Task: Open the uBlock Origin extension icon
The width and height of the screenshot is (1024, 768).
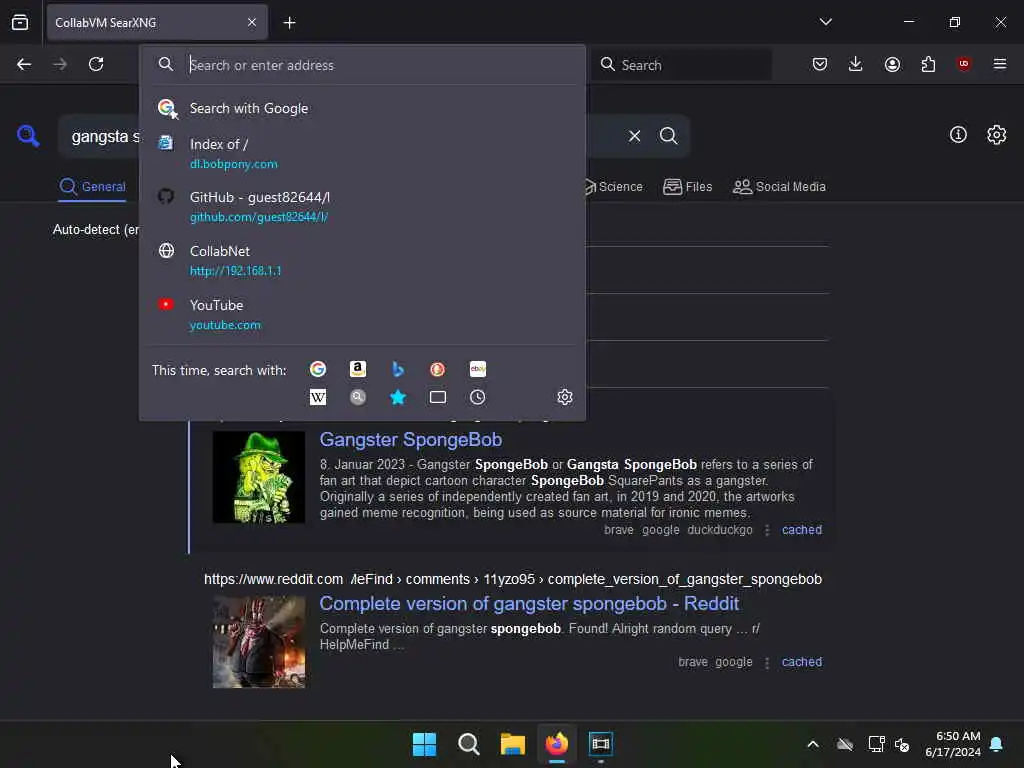Action: (964, 64)
